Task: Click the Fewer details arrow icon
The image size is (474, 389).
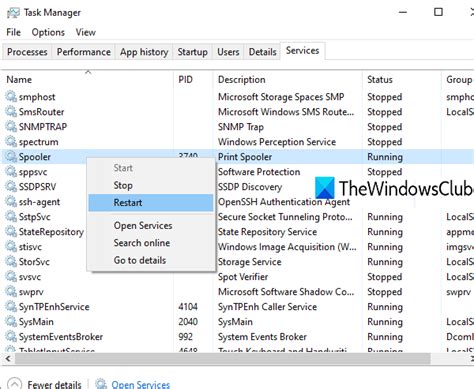Action: (x=14, y=384)
